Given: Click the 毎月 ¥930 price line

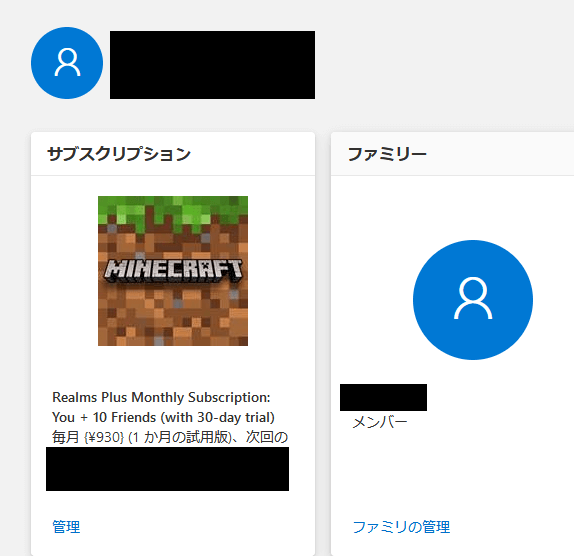Looking at the screenshot, I should [170, 437].
